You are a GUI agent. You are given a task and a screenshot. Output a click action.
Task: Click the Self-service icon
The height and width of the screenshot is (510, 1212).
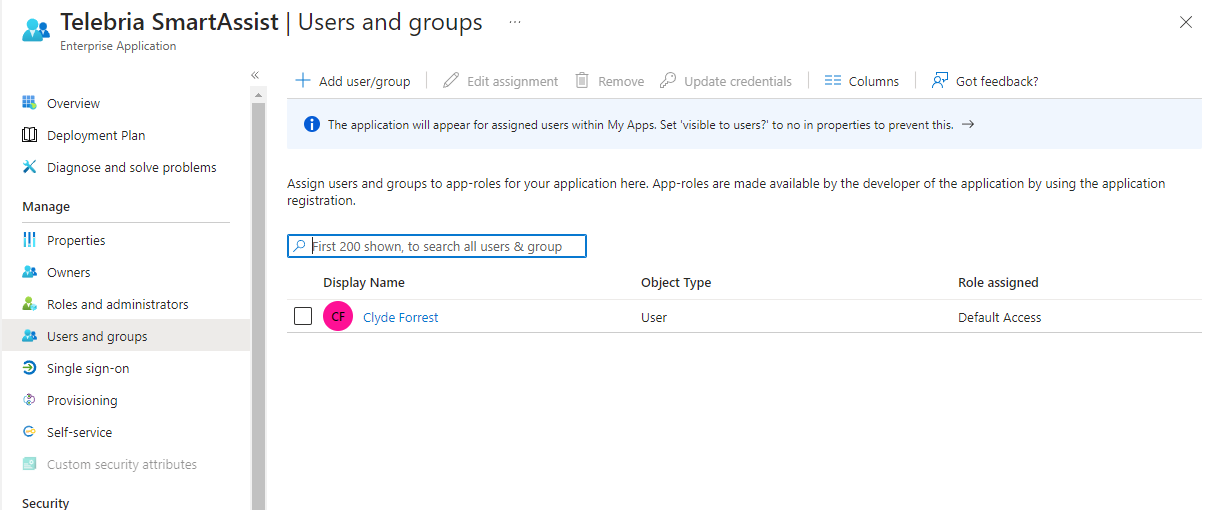tap(29, 432)
